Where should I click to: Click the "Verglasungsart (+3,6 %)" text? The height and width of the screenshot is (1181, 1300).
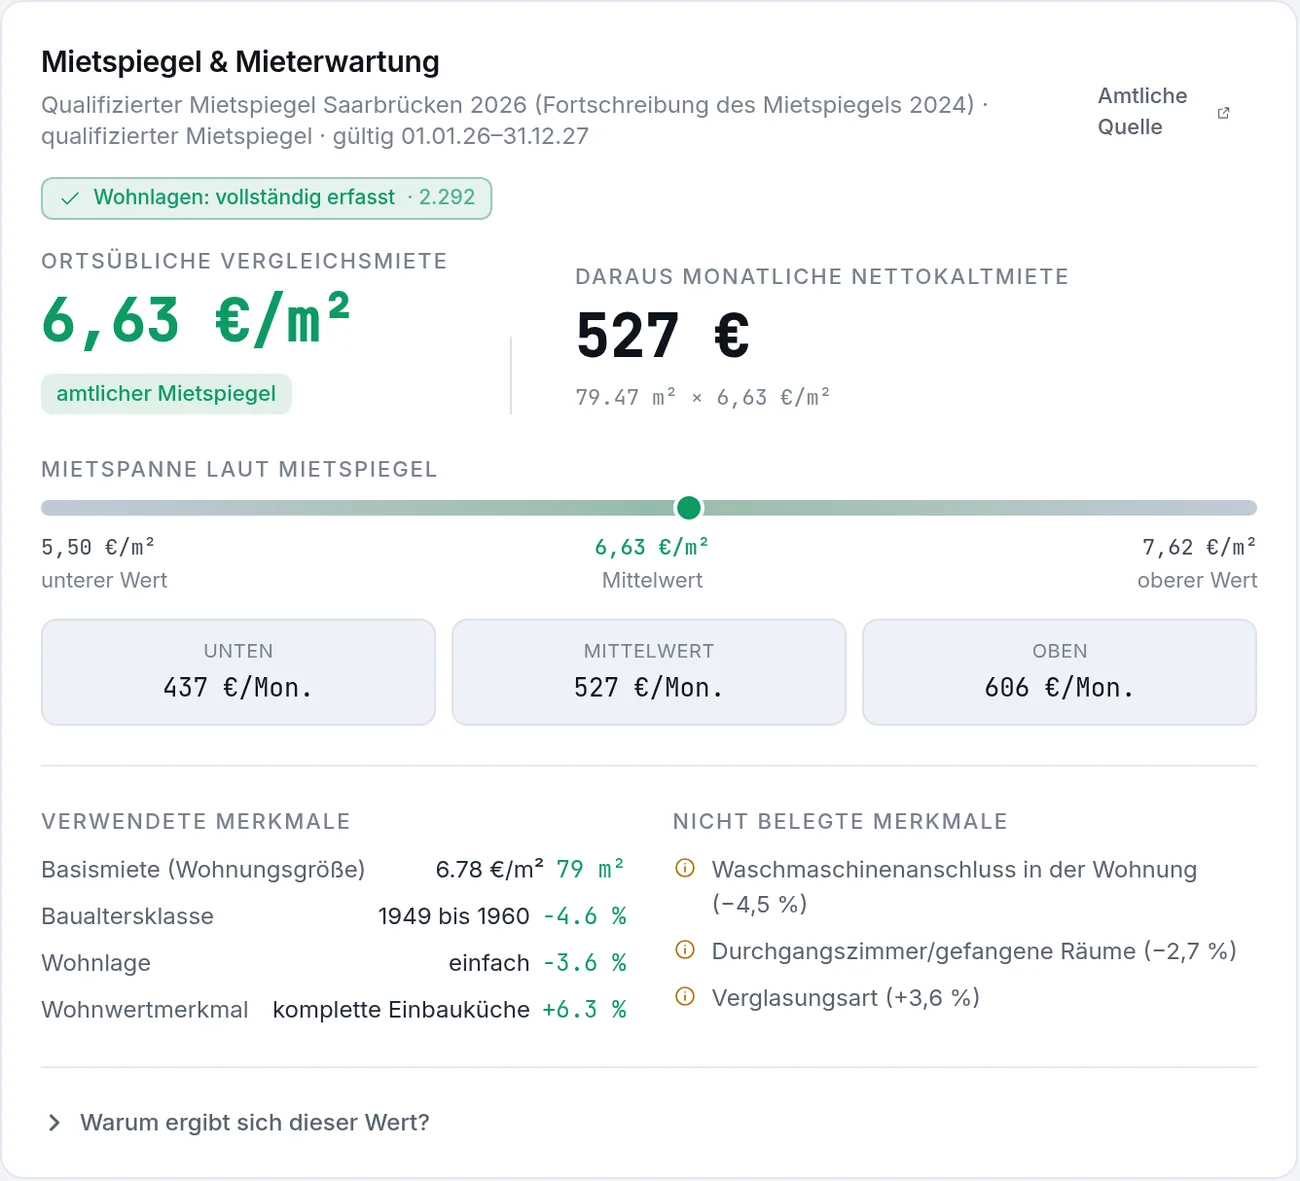[845, 997]
